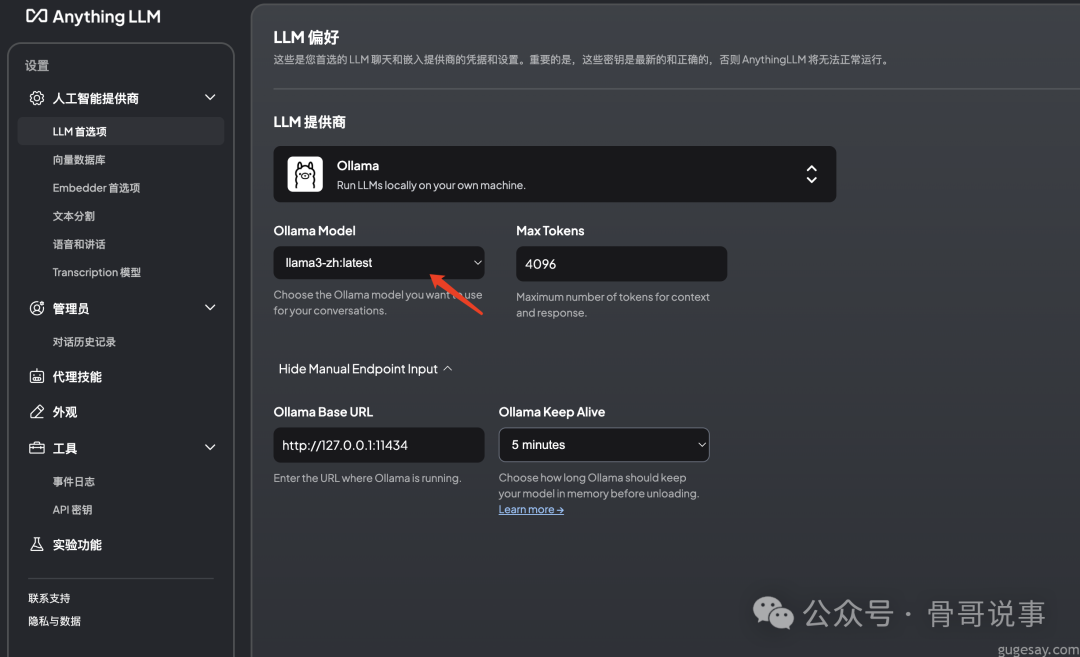Click the briefcase icon beside 工具
Image resolution: width=1080 pixels, height=657 pixels.
pos(37,448)
